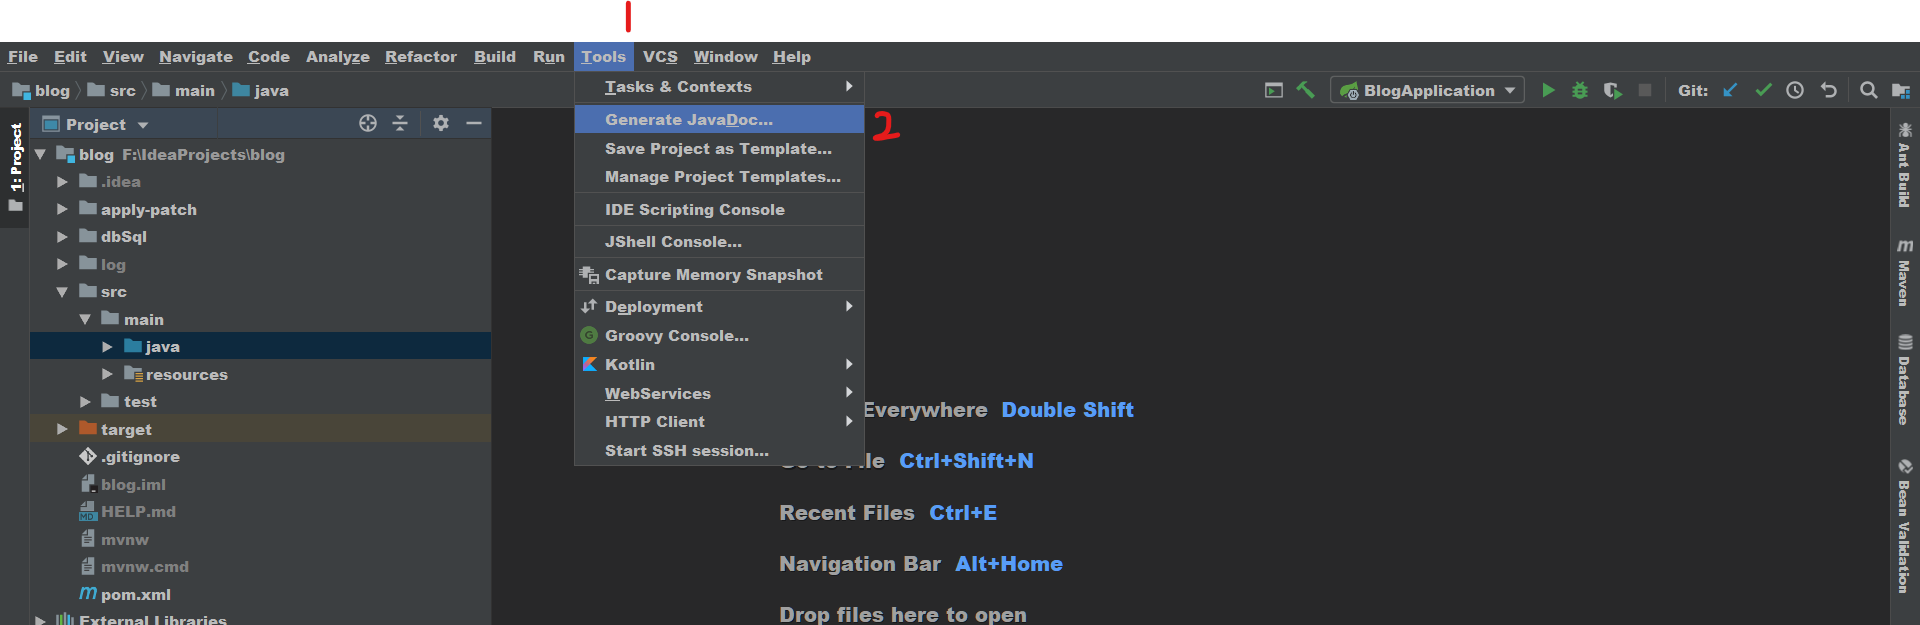
Task: Select blog.iml file
Action: pyautogui.click(x=123, y=484)
